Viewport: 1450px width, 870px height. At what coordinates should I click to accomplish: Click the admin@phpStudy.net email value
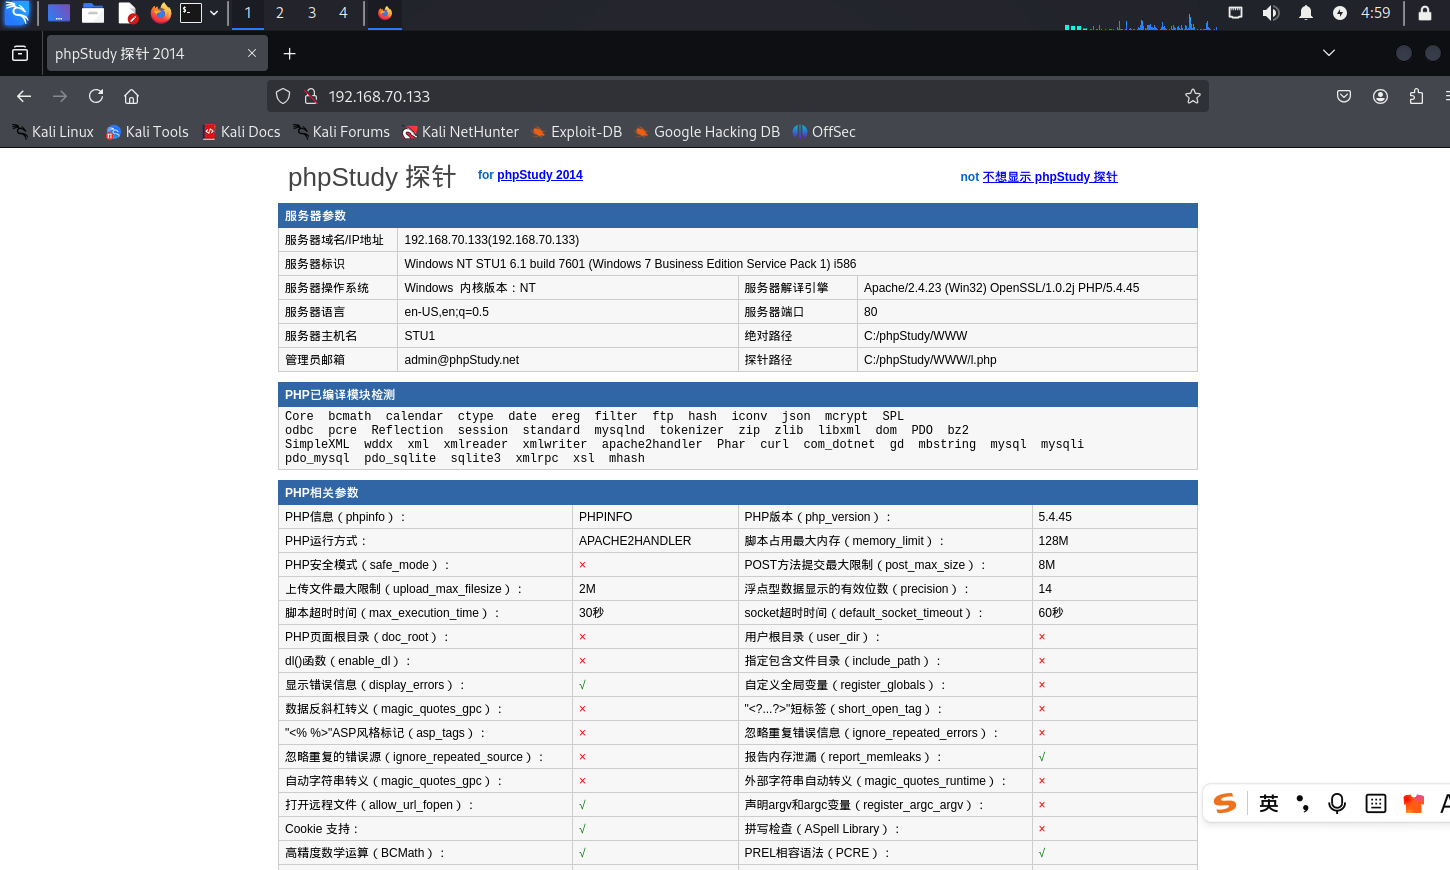[x=462, y=360]
